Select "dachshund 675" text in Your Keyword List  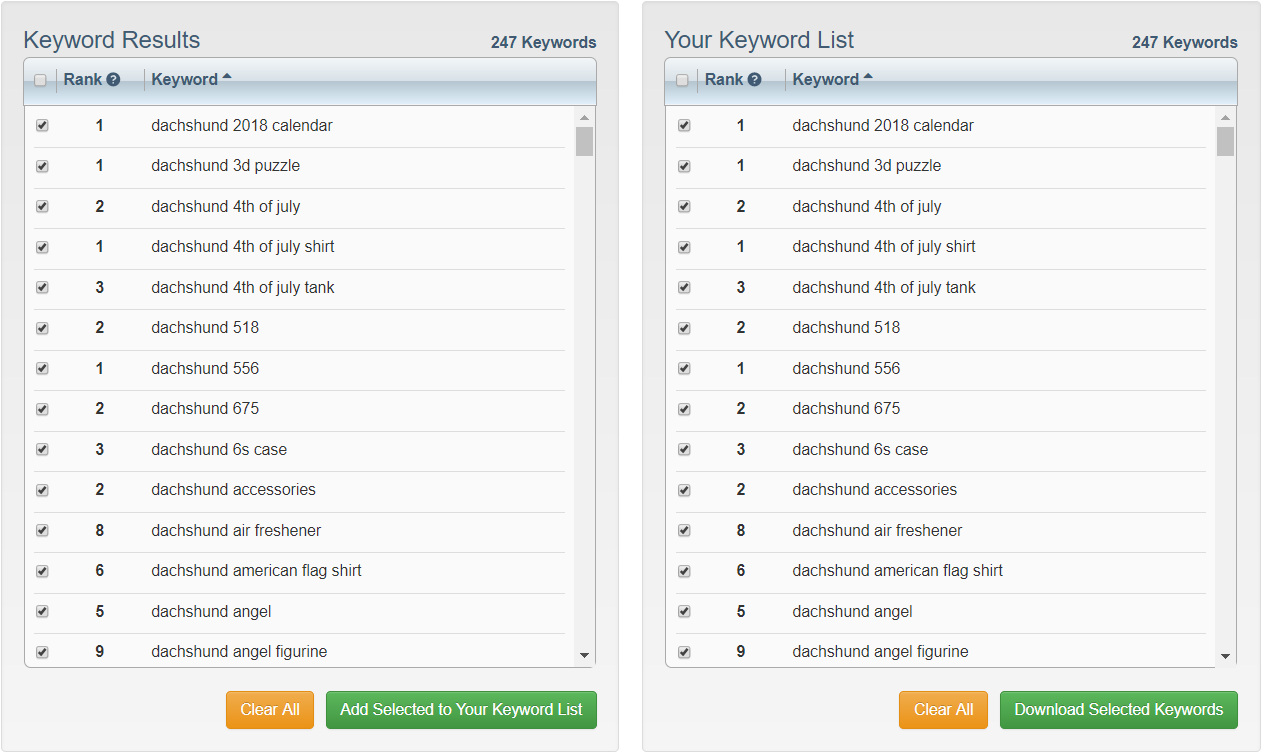(x=846, y=409)
